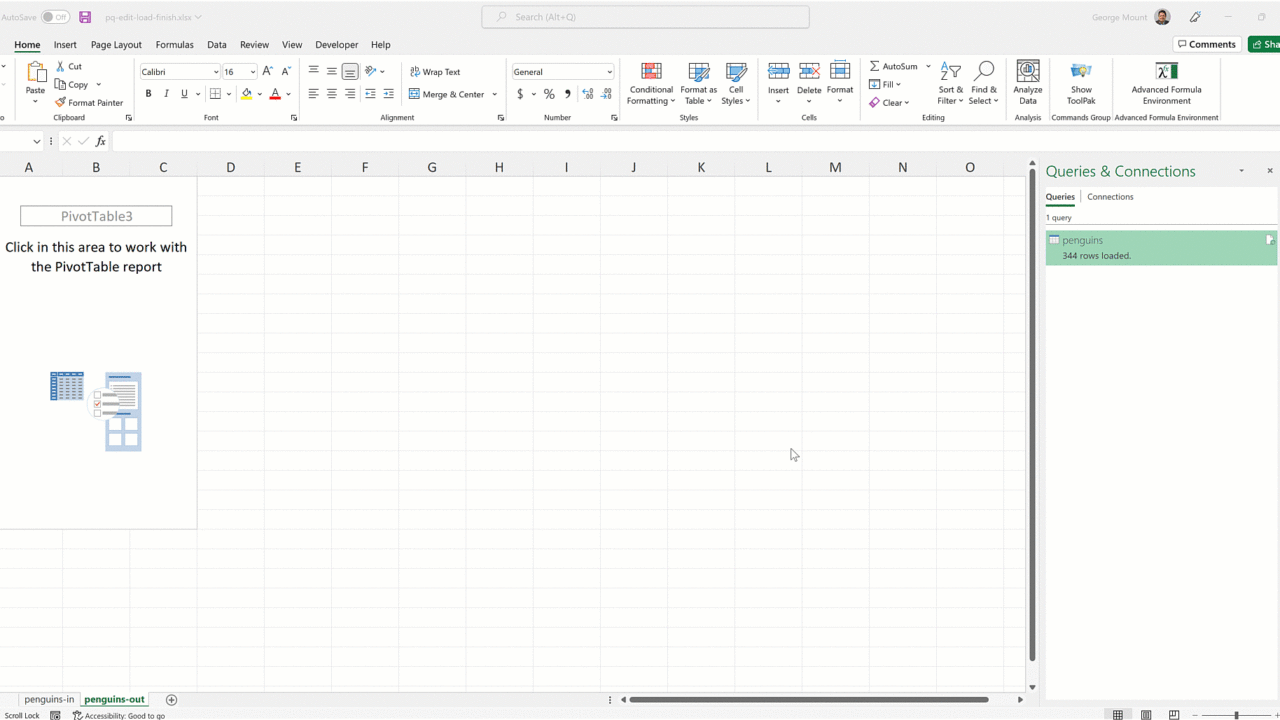Screen dimensions: 1280x720
Task: Open the Insert ribbon tab
Action: [x=65, y=45]
